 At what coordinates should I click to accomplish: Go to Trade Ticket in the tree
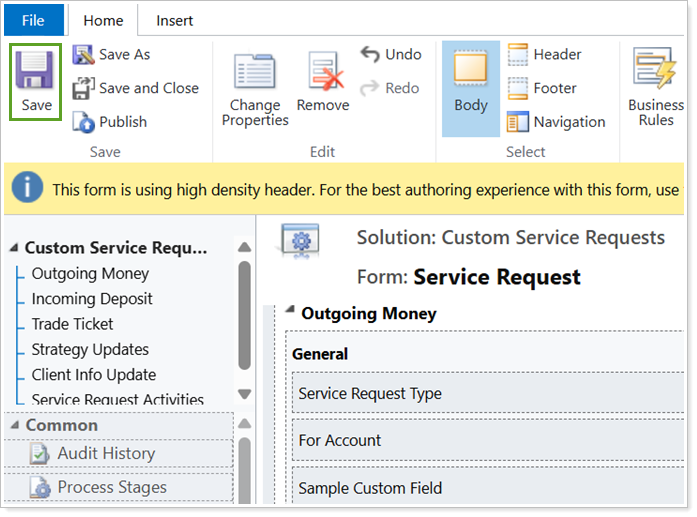72,324
